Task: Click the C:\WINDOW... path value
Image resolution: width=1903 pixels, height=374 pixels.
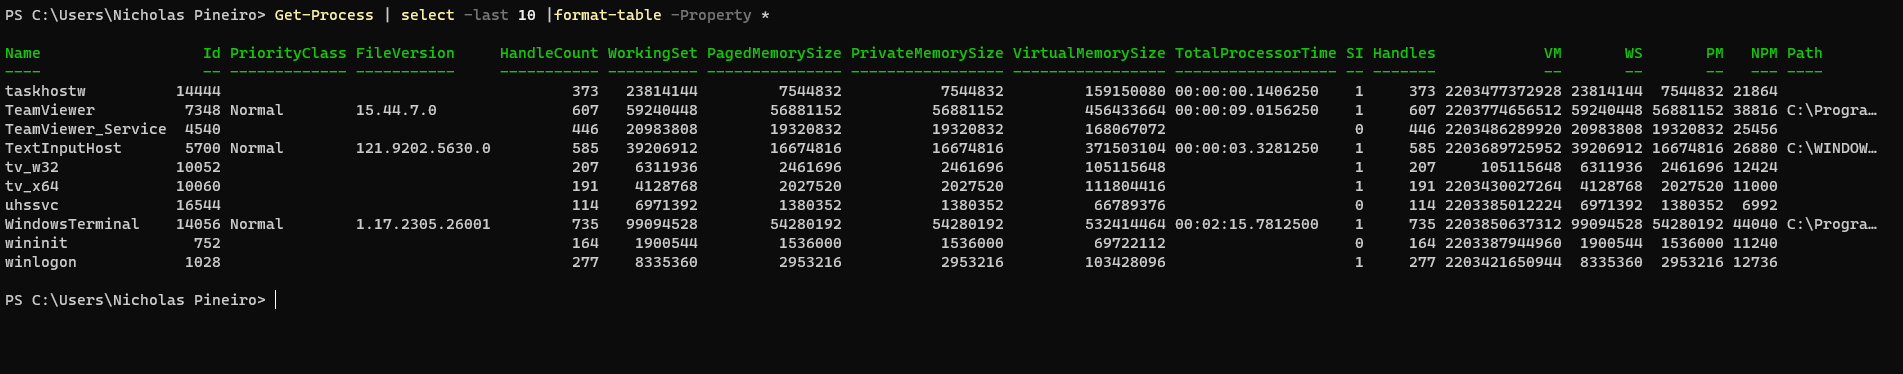Action: tap(1832, 148)
